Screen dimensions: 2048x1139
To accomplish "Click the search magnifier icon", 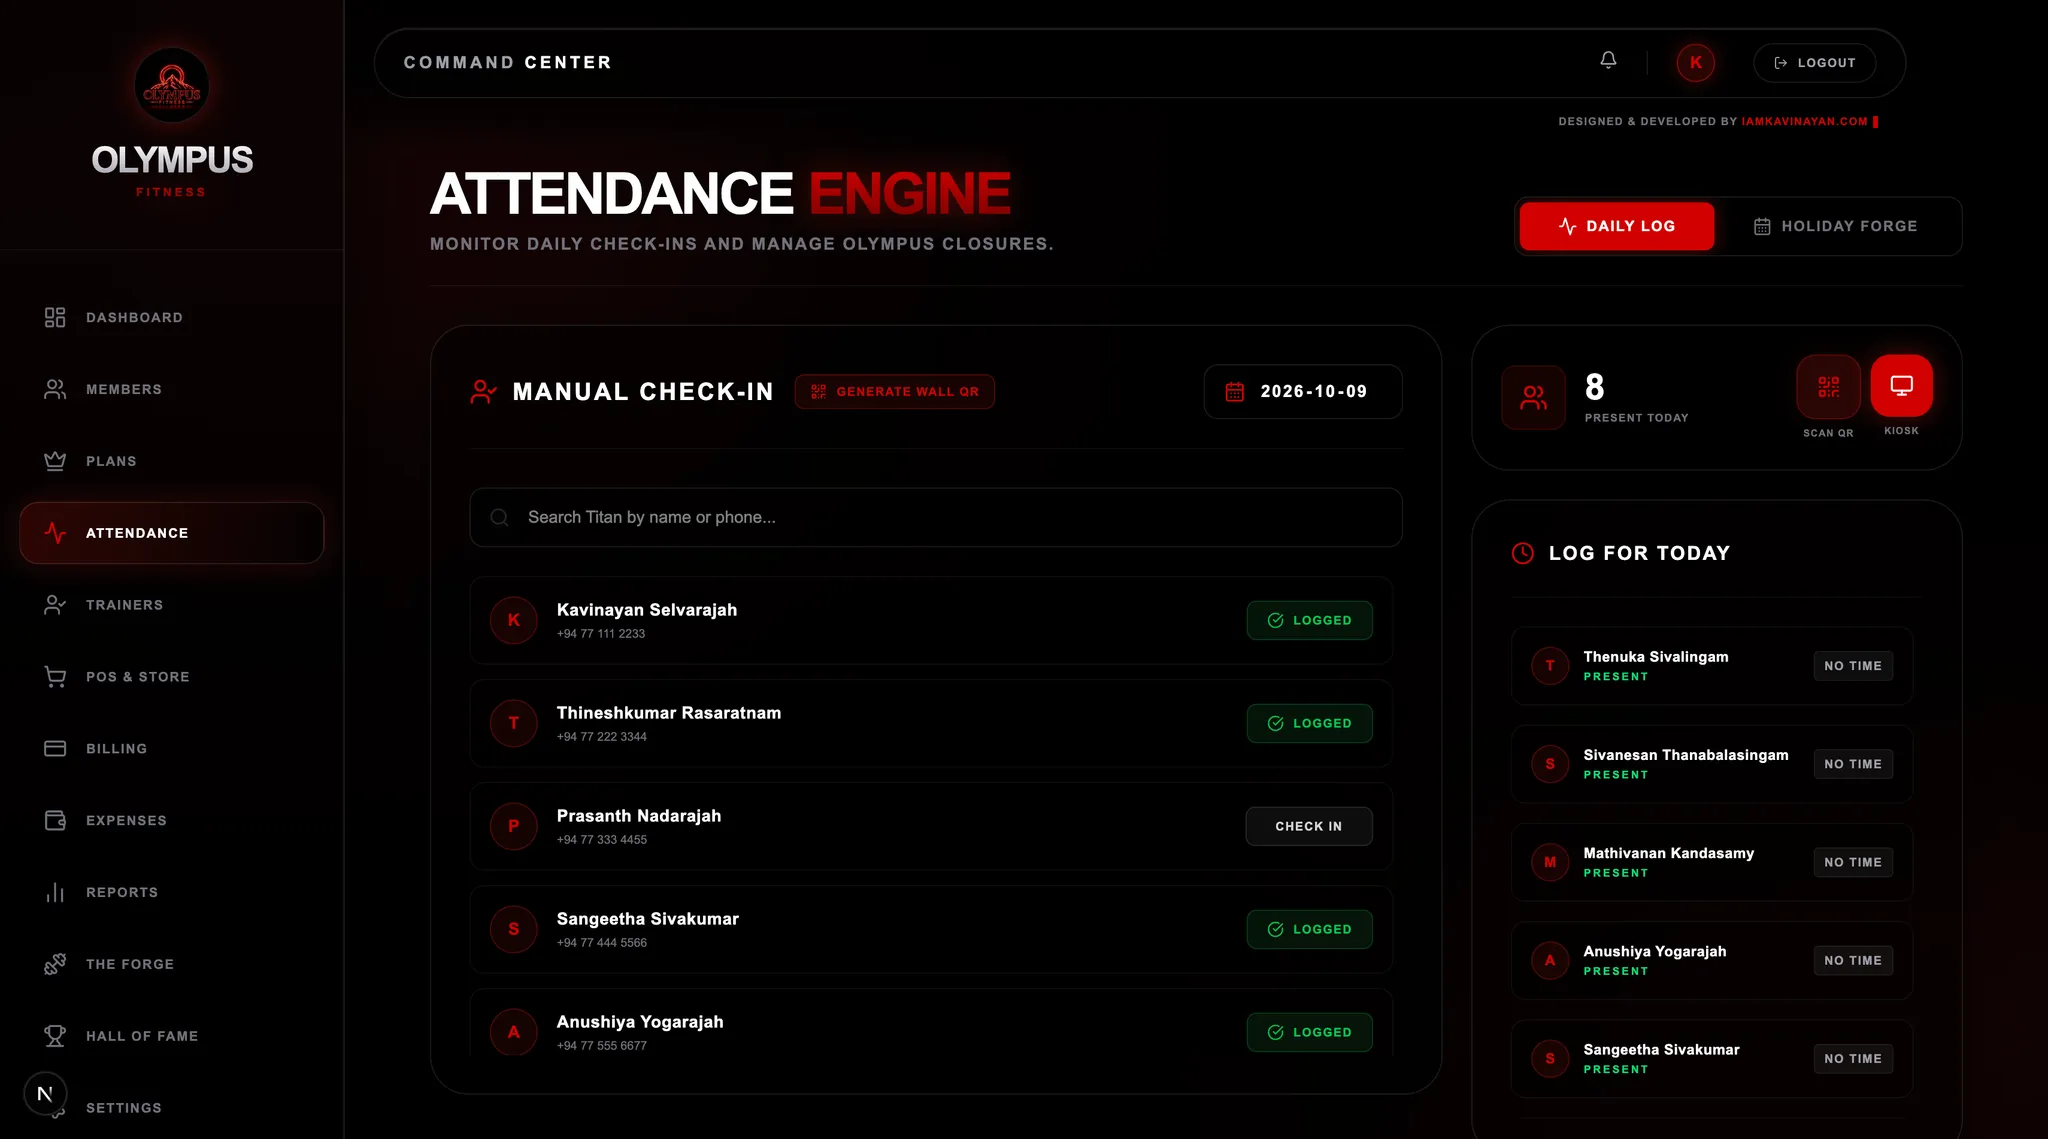I will [499, 517].
